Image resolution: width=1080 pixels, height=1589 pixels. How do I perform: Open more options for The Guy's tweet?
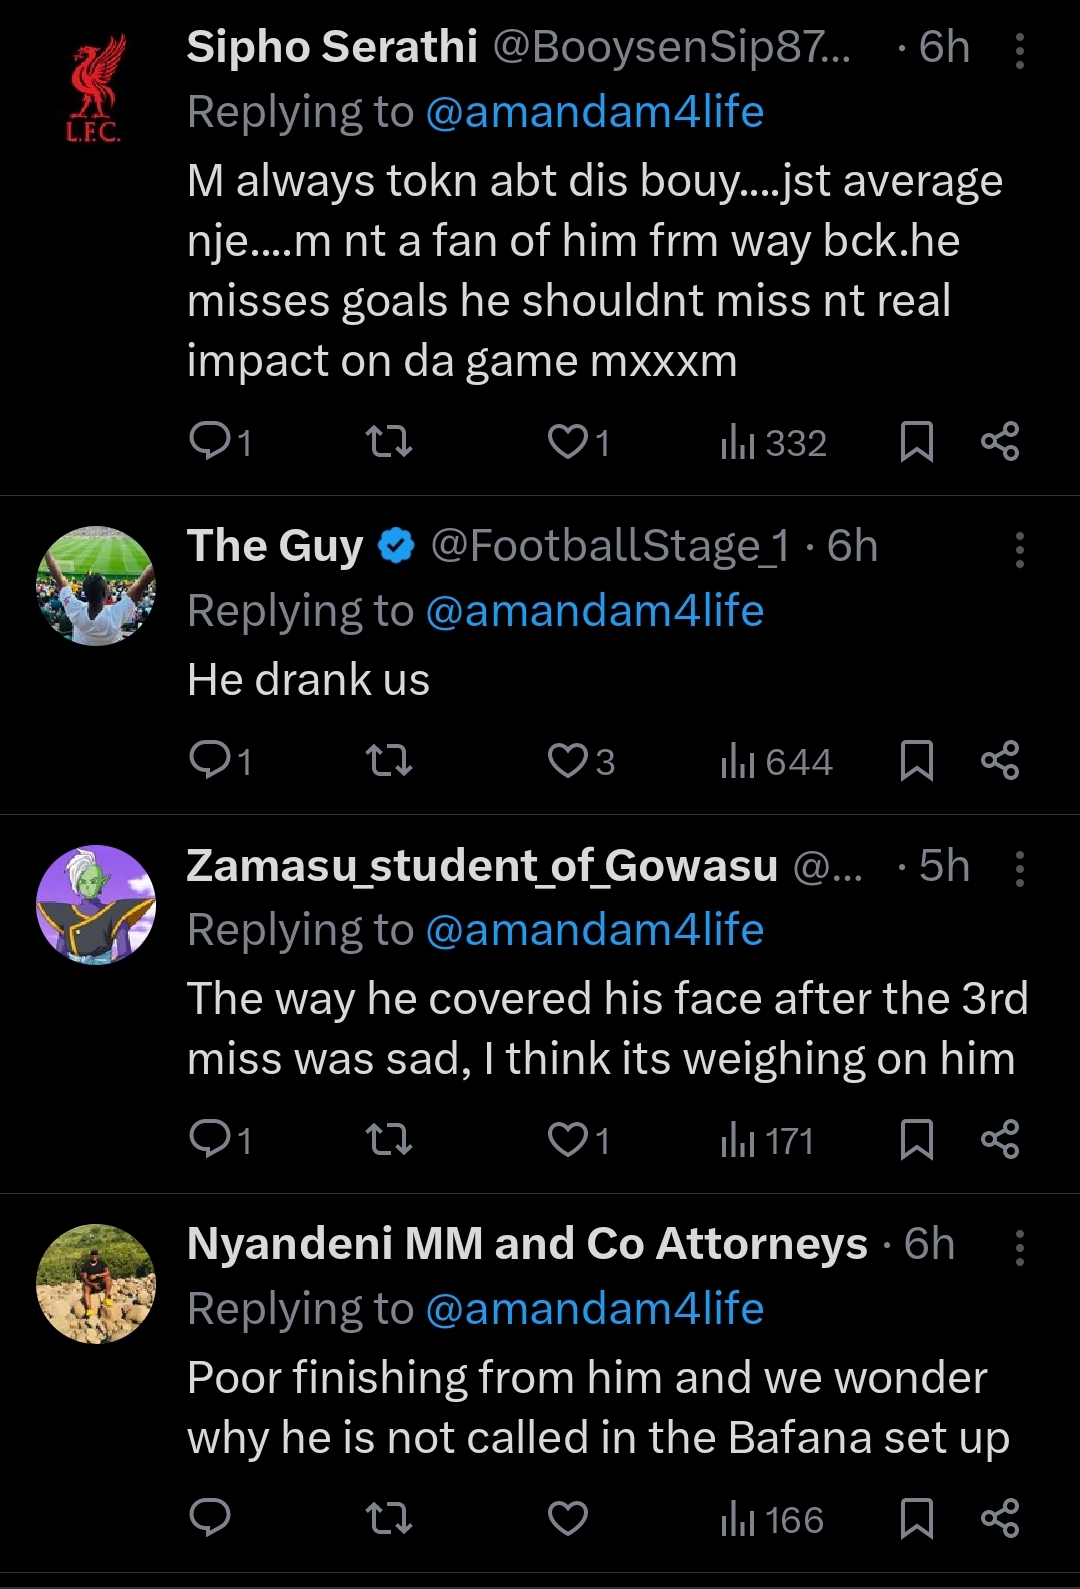point(1019,550)
